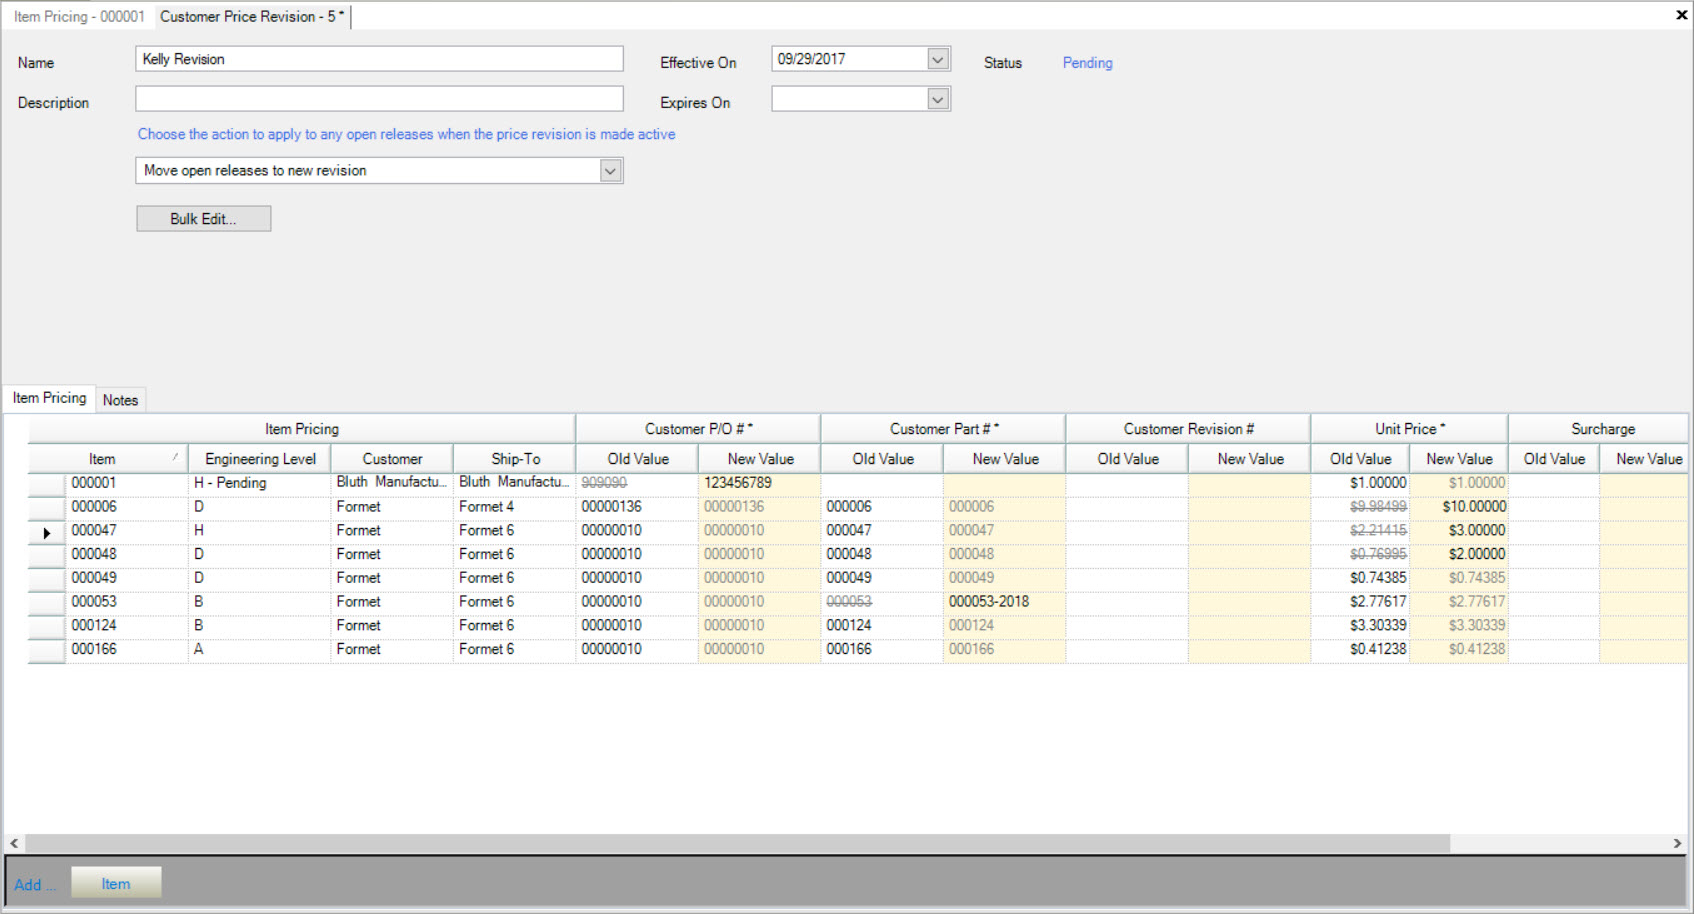Click current row arrow for item 000047
This screenshot has width=1694, height=914.
point(46,531)
